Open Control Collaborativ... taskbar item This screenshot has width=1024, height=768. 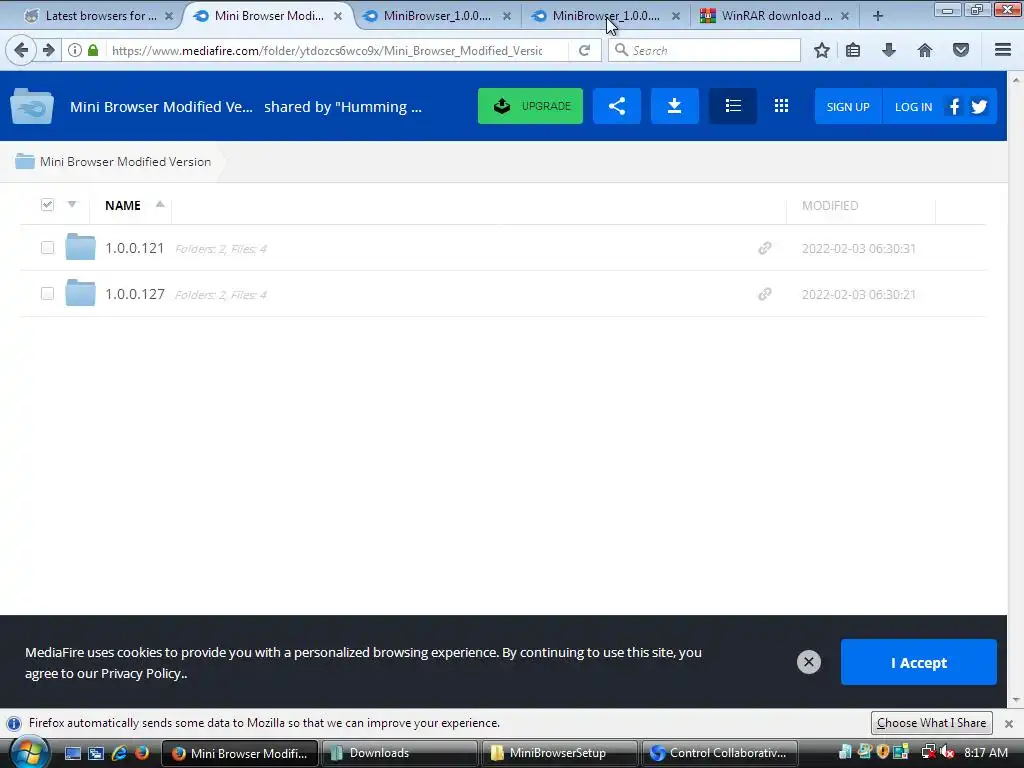(720, 753)
